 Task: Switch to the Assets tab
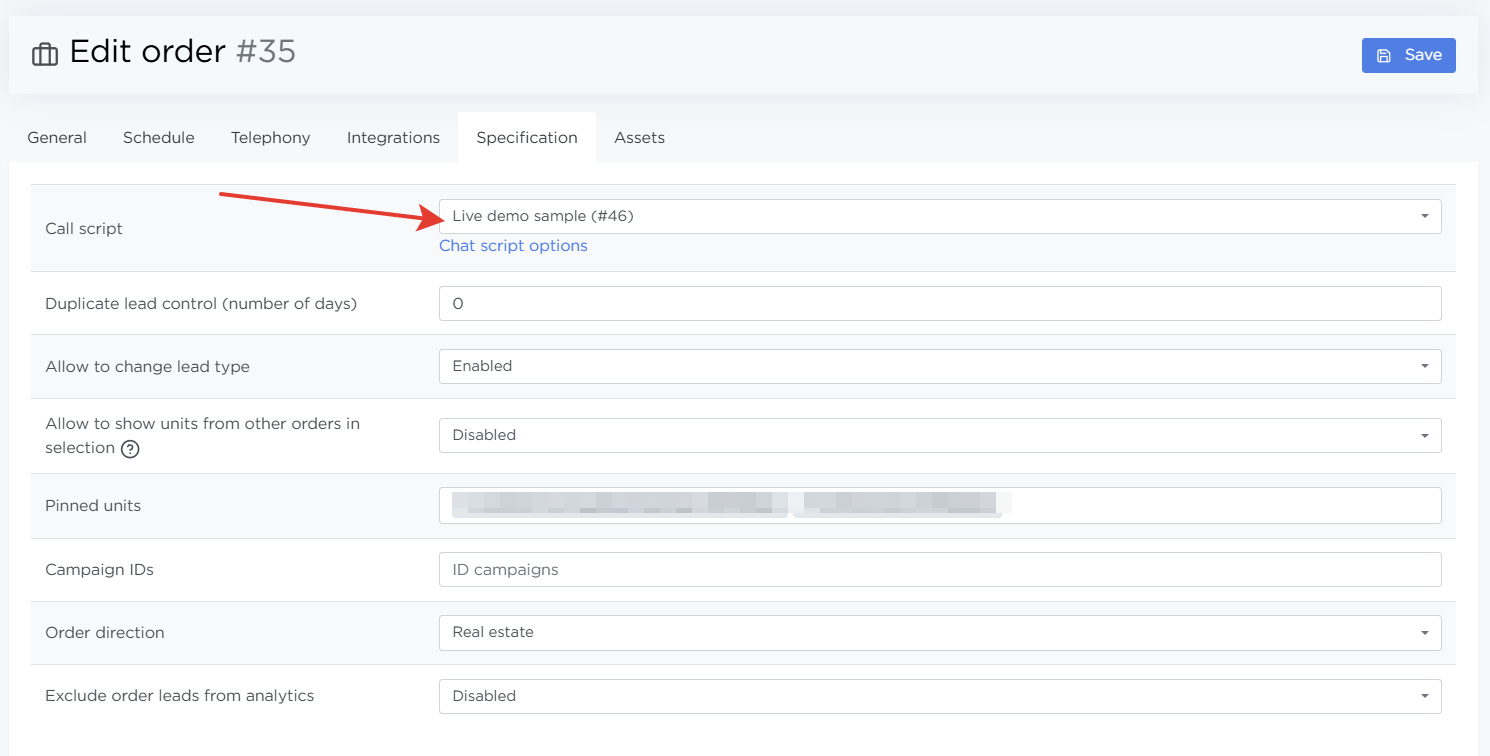(x=639, y=138)
